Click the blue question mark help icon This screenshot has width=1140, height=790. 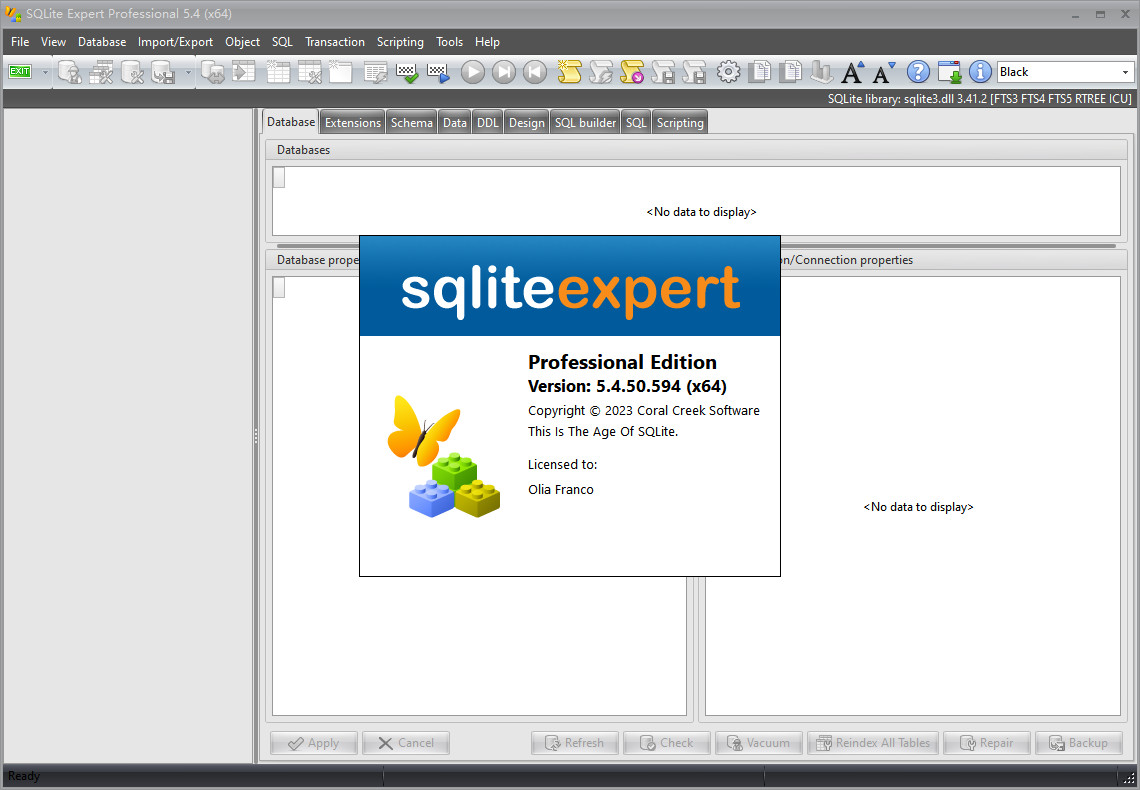point(918,72)
